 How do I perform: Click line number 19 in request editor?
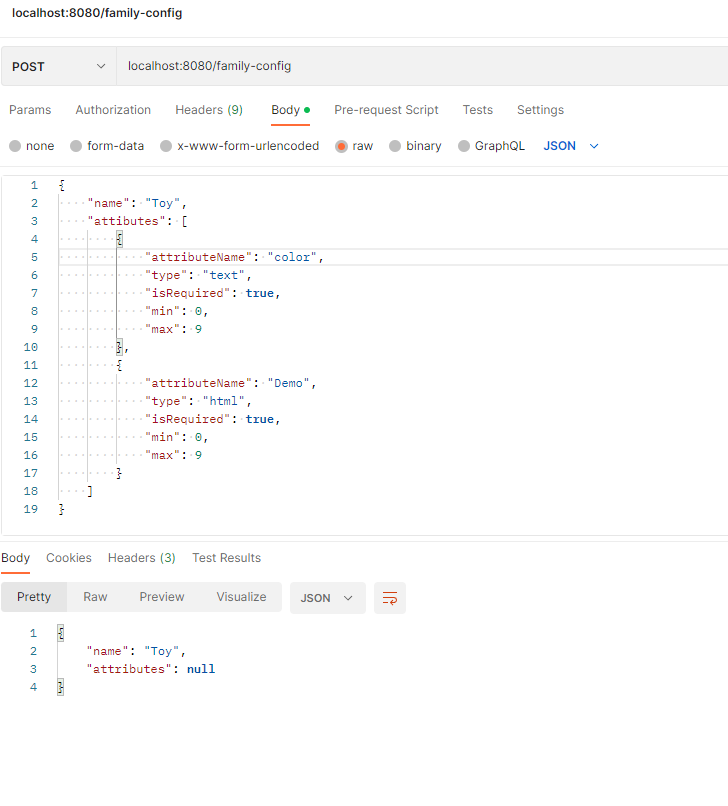(x=30, y=509)
